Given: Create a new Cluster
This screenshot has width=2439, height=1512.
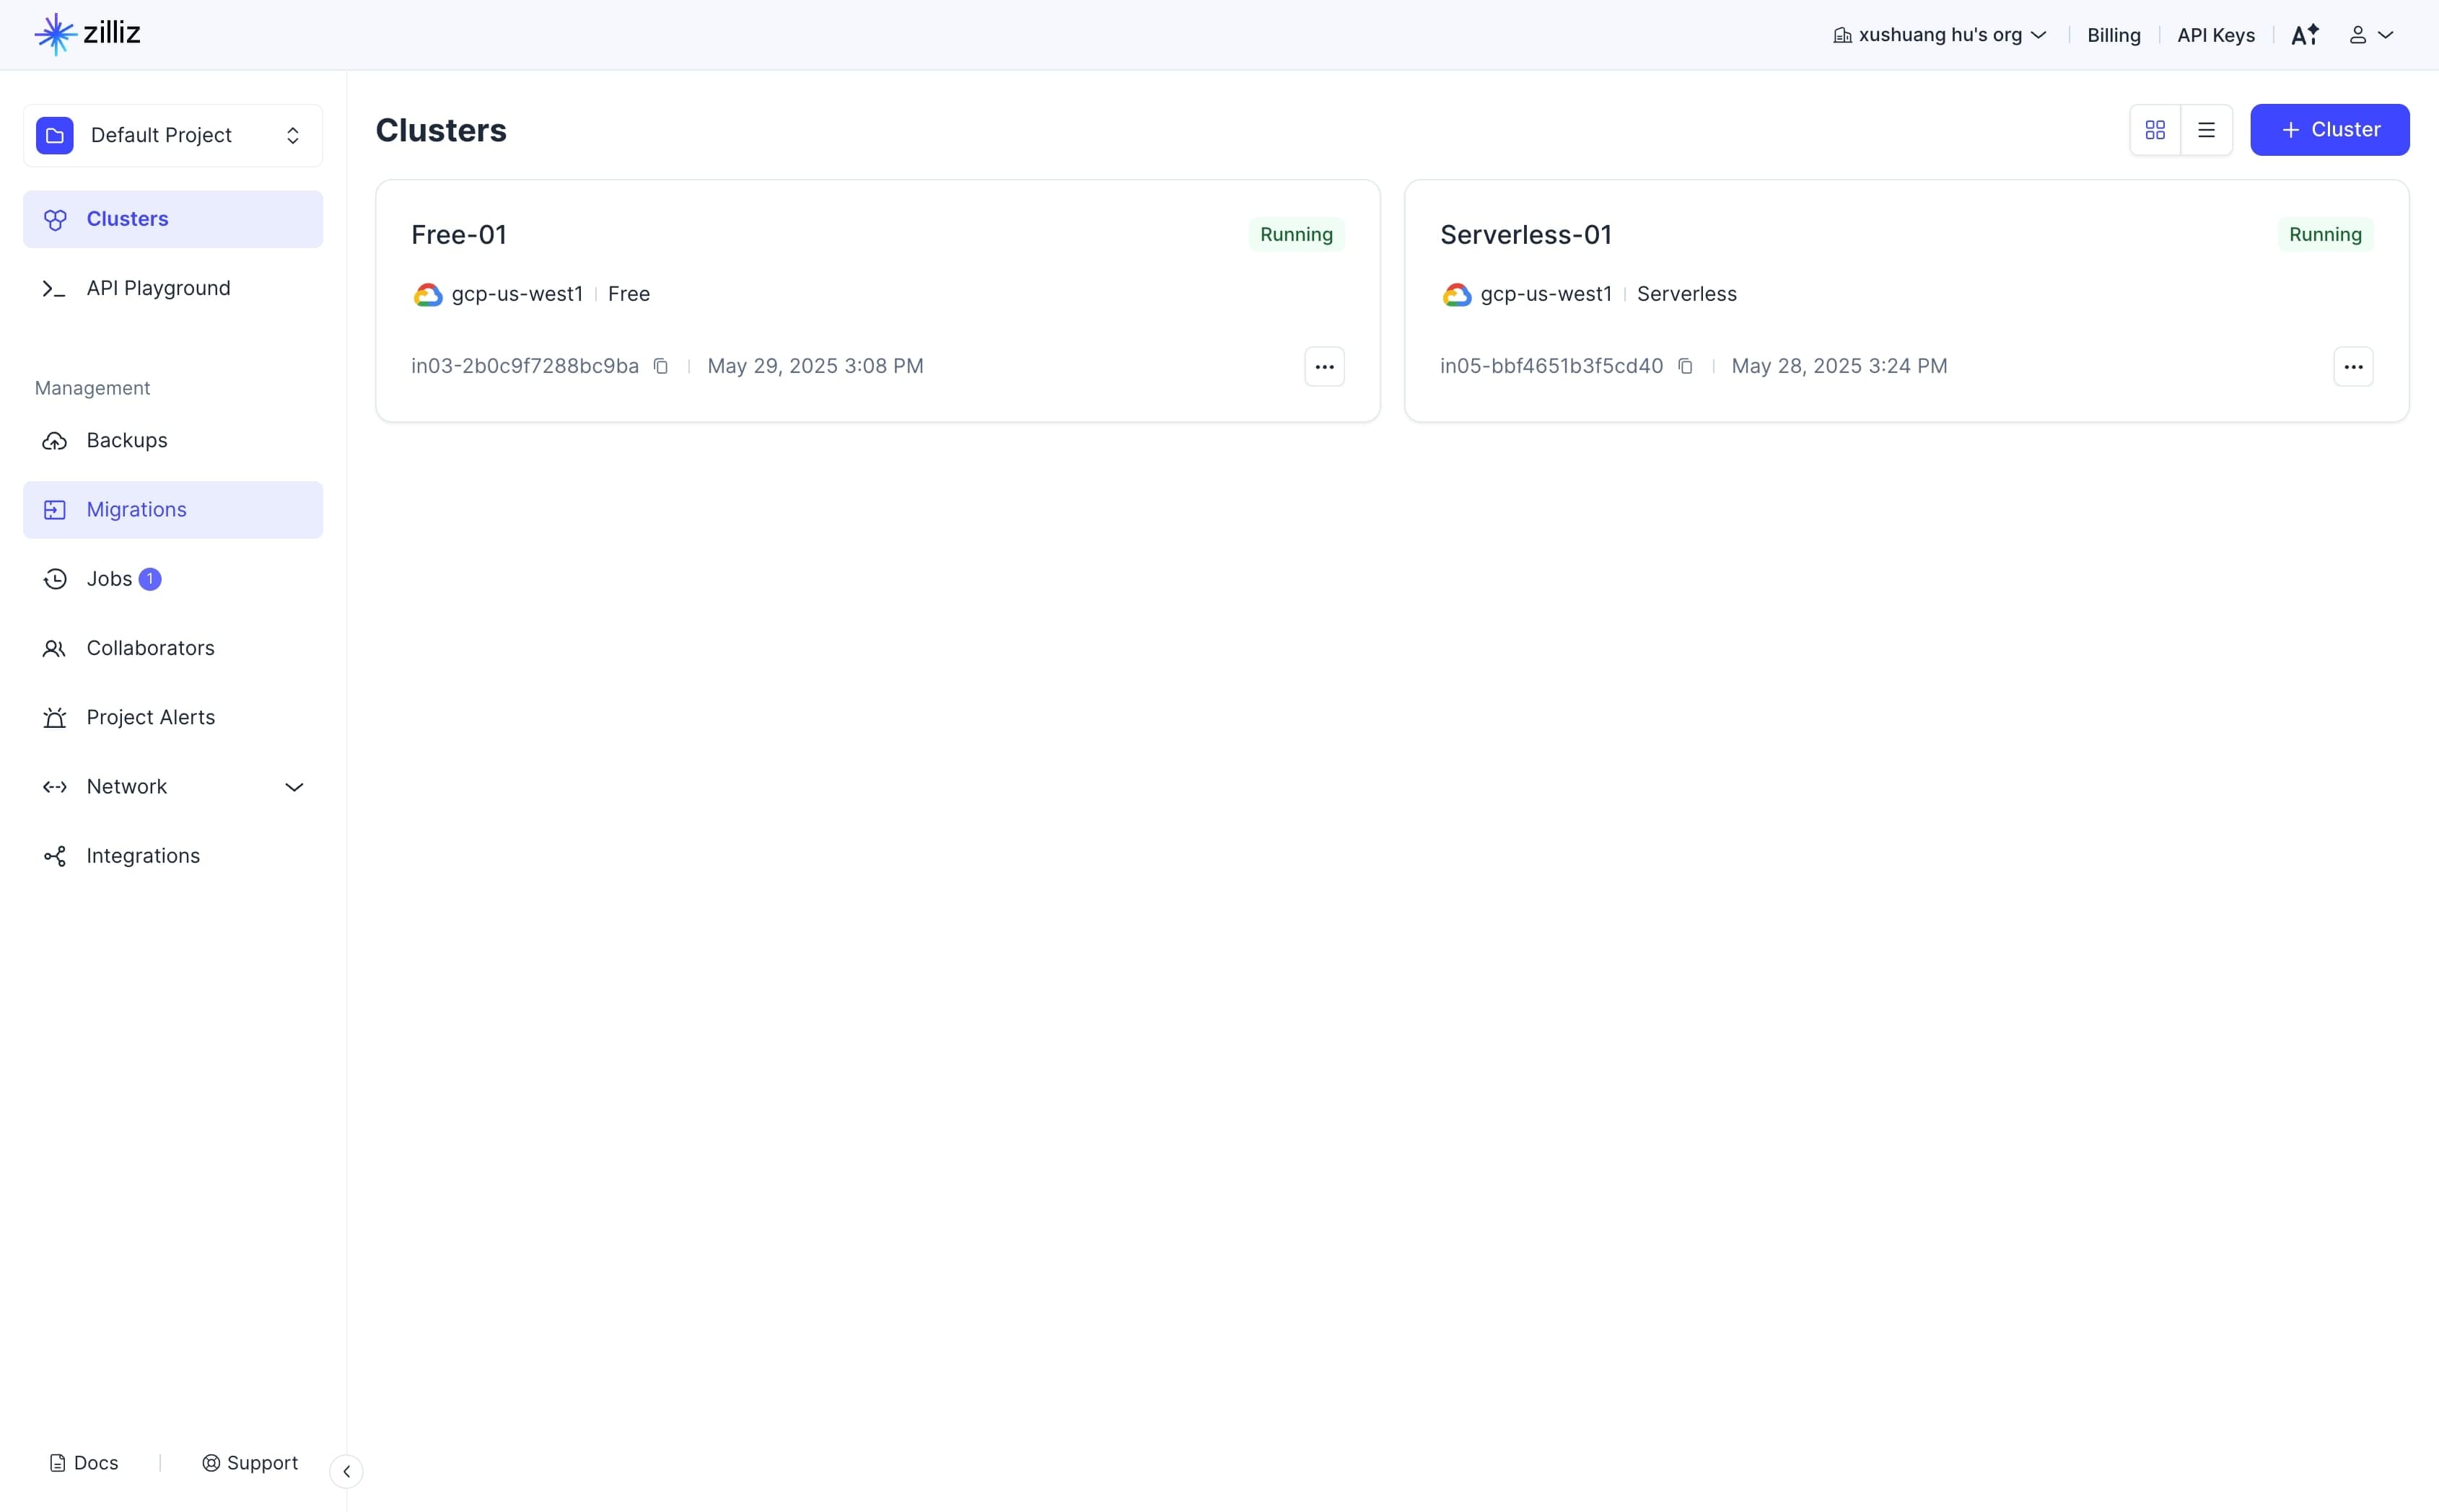Looking at the screenshot, I should (x=2329, y=130).
